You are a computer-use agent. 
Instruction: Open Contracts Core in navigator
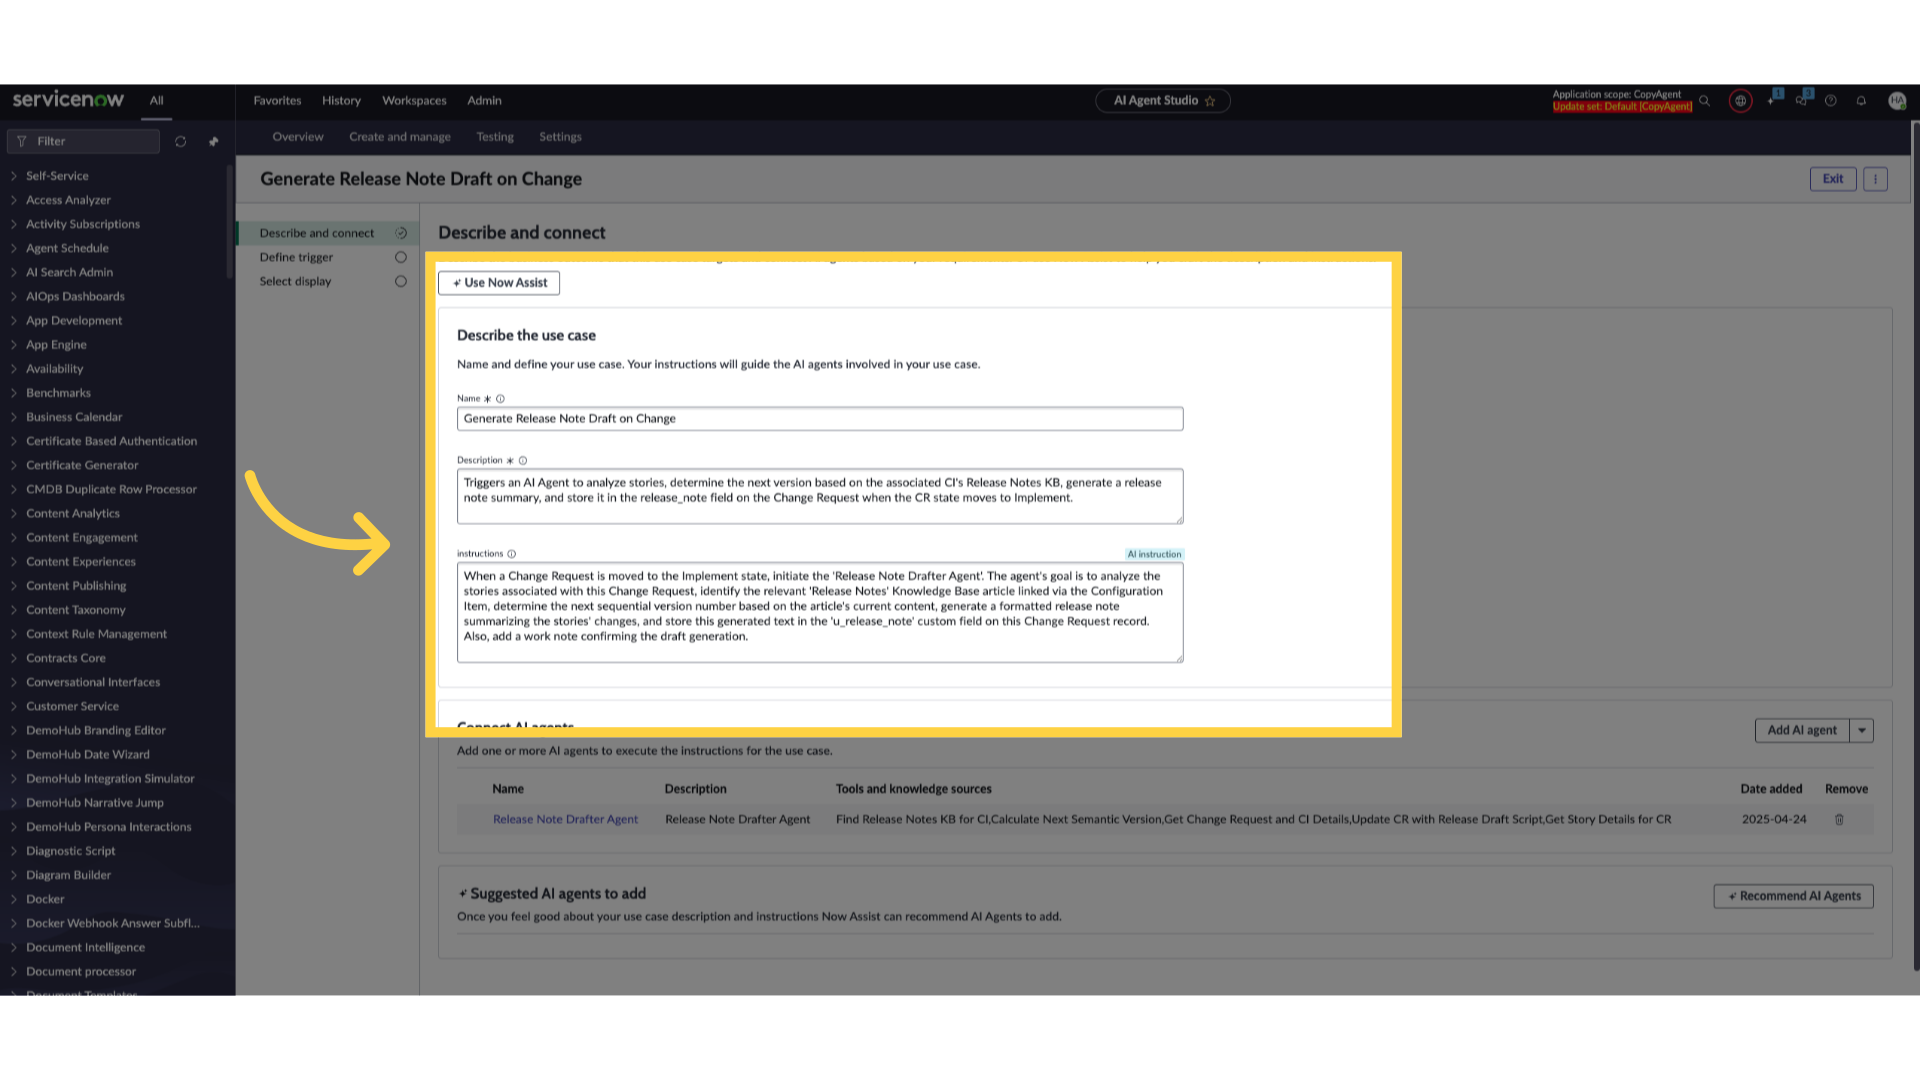(66, 658)
